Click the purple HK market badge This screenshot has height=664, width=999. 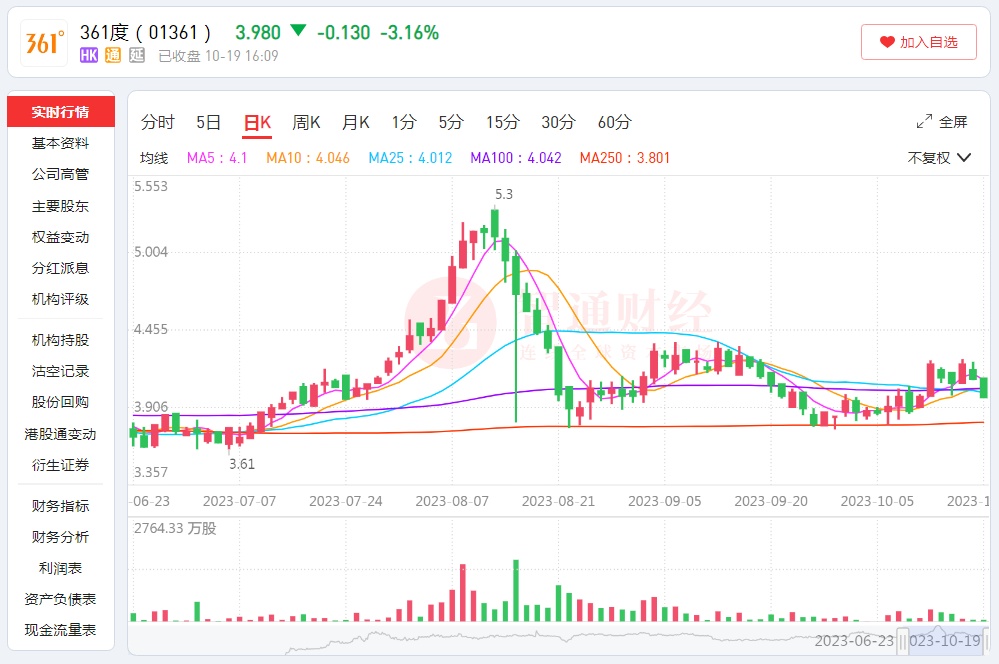click(89, 56)
